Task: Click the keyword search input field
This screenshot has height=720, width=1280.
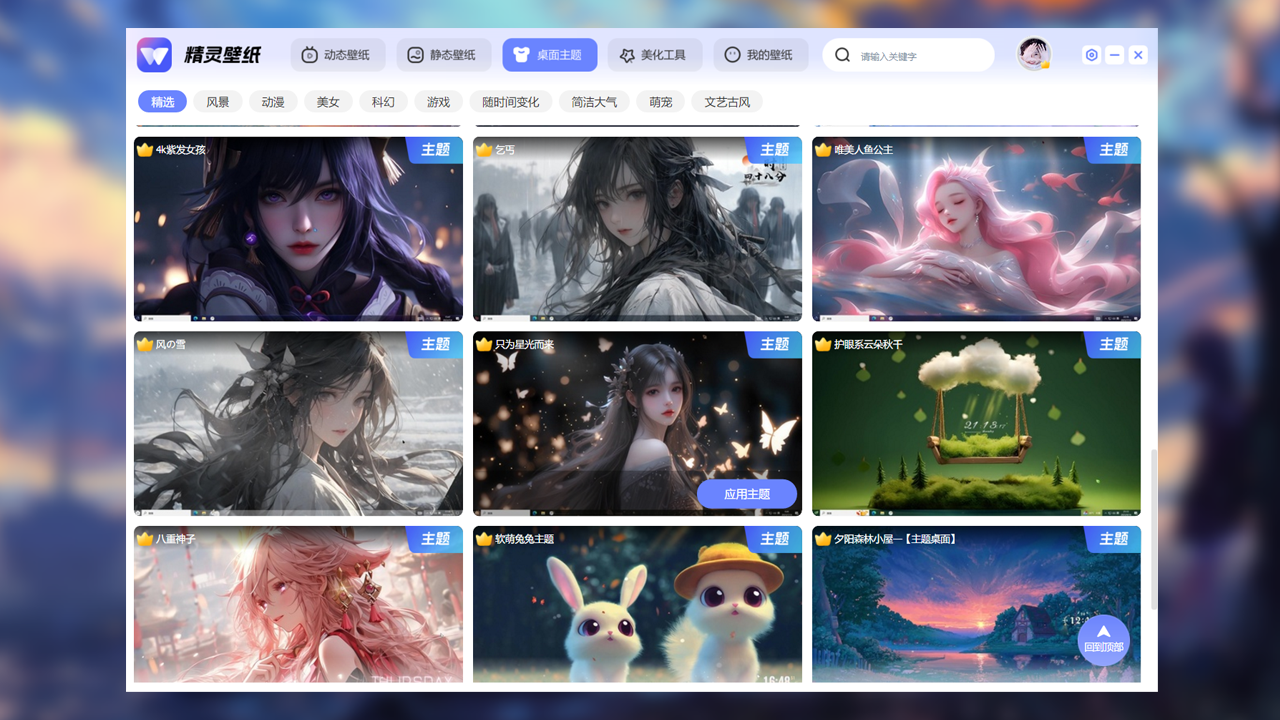Action: click(920, 56)
